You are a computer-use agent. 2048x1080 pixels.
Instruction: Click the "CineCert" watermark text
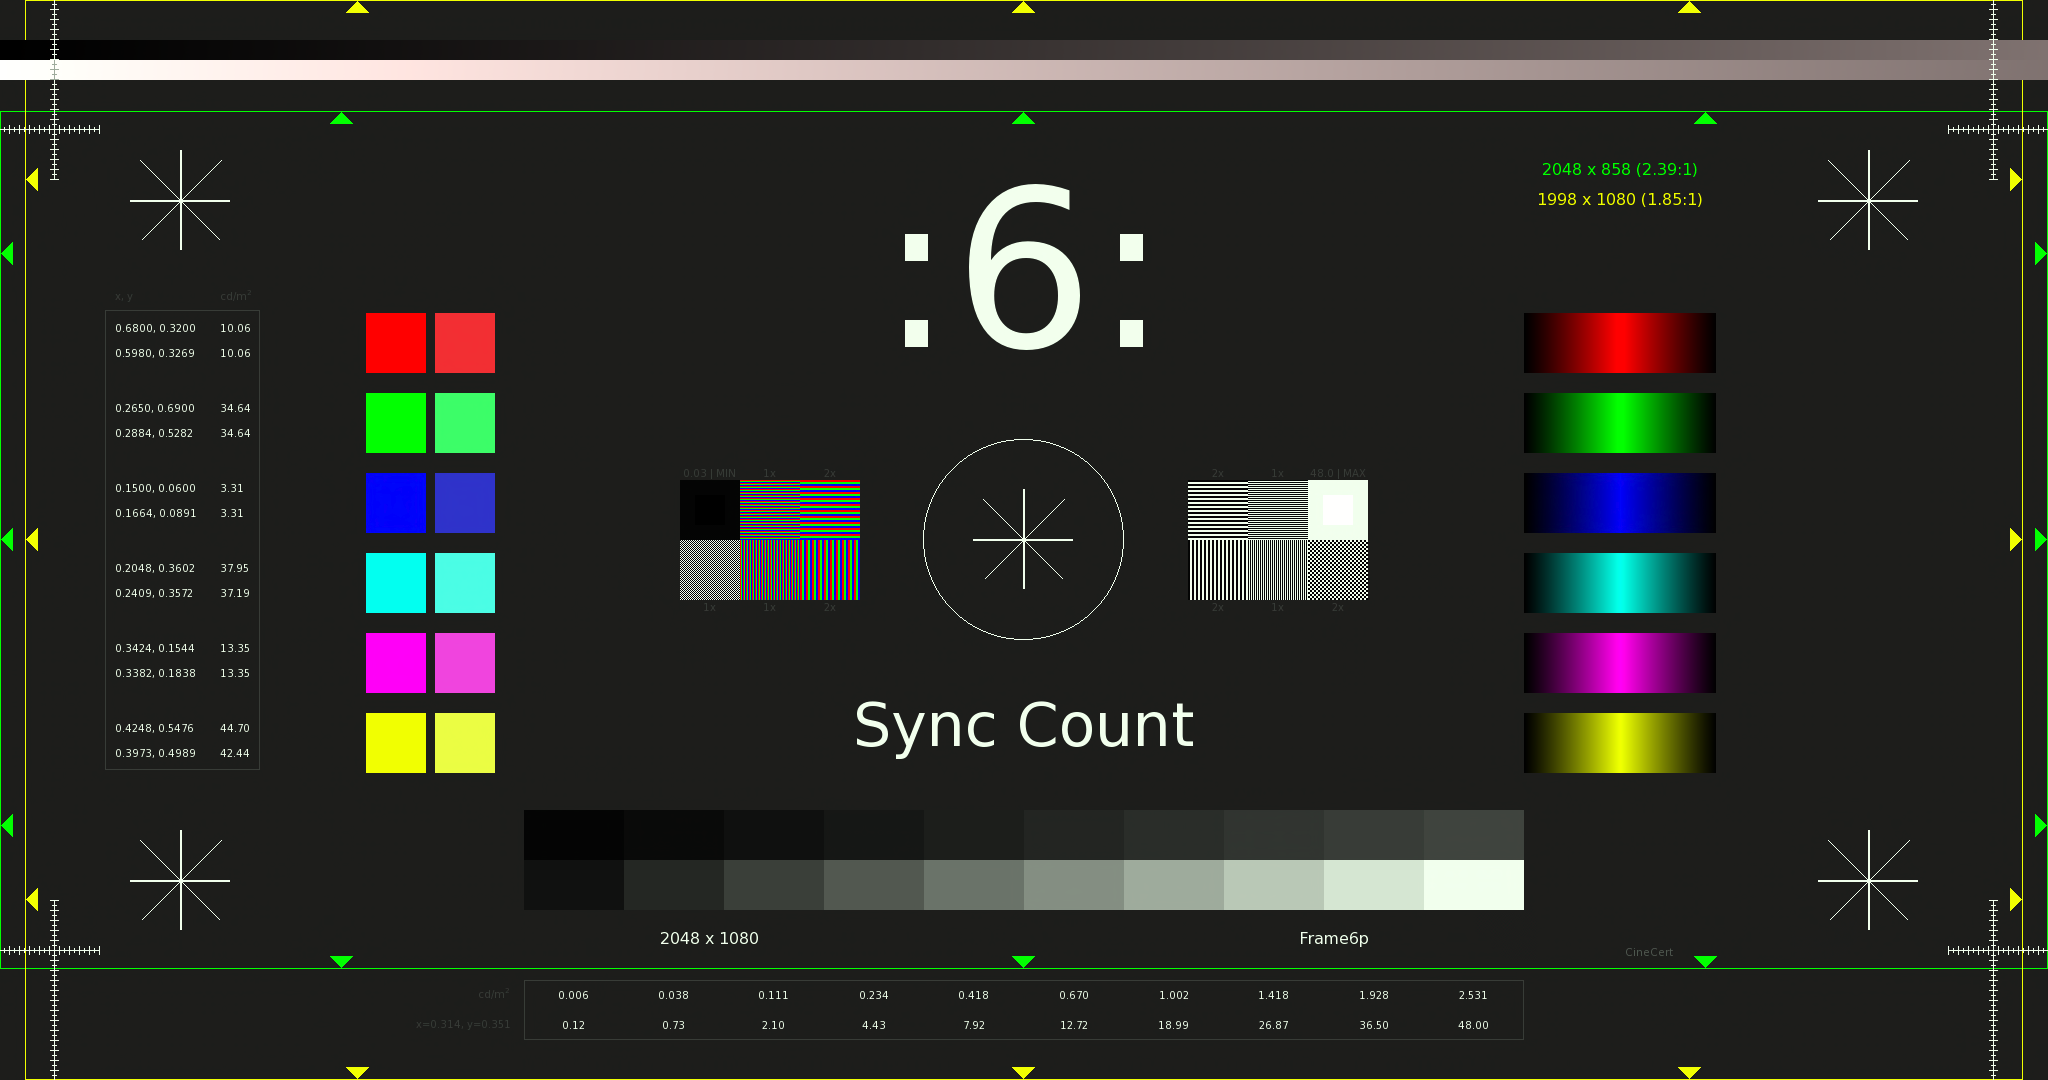coord(1649,952)
